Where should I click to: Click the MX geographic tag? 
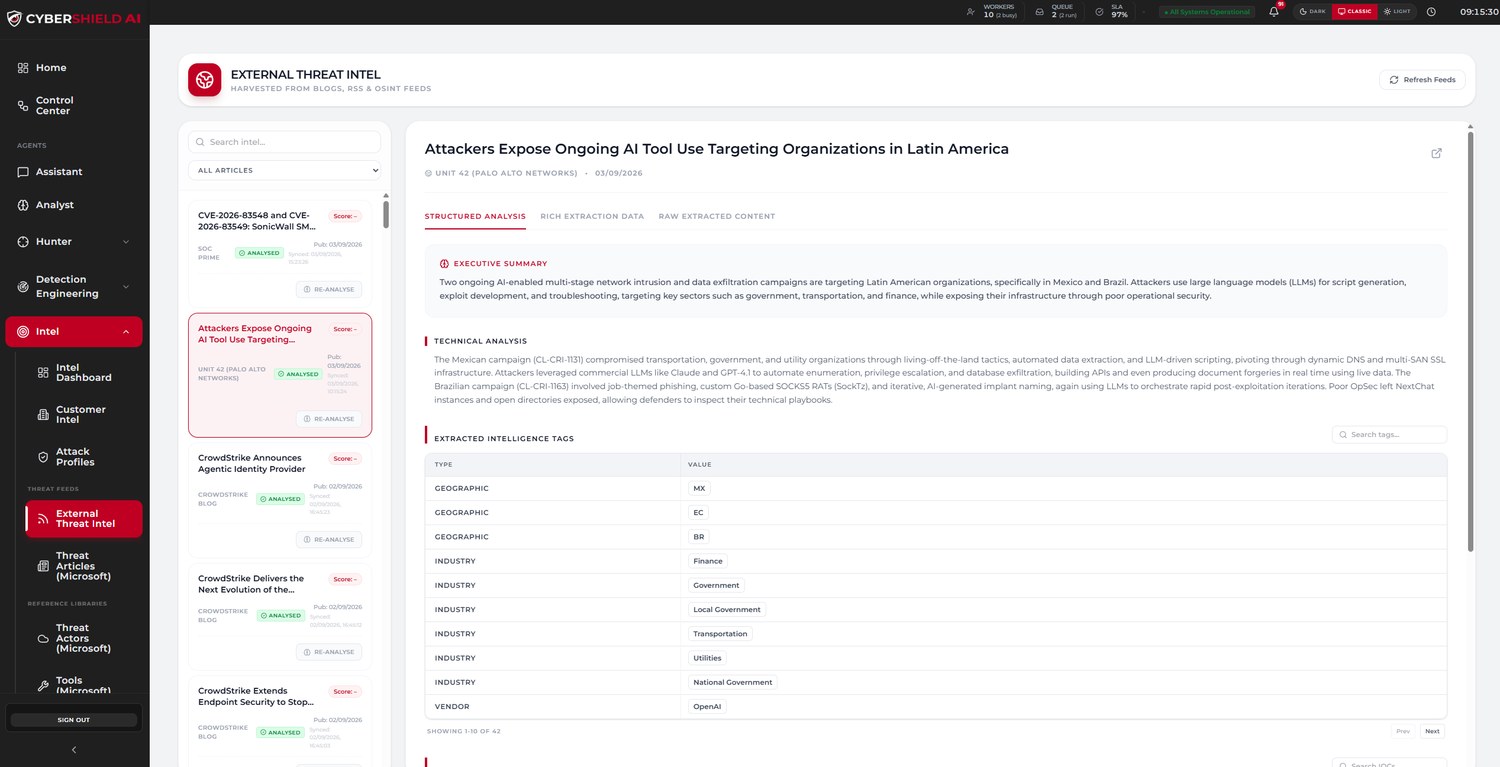[699, 489]
